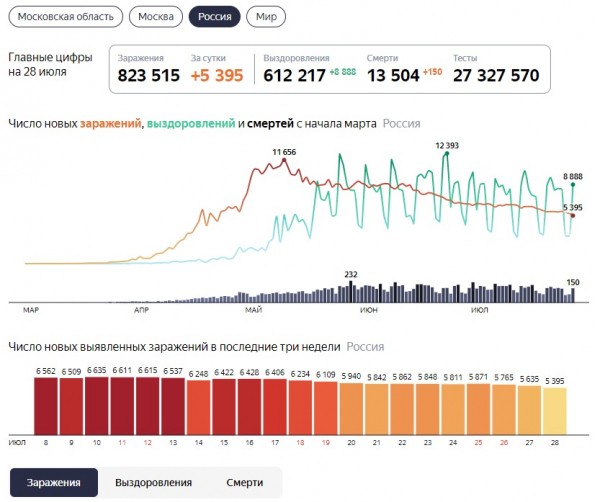Click the +5 395 daily cases figure

(215, 76)
